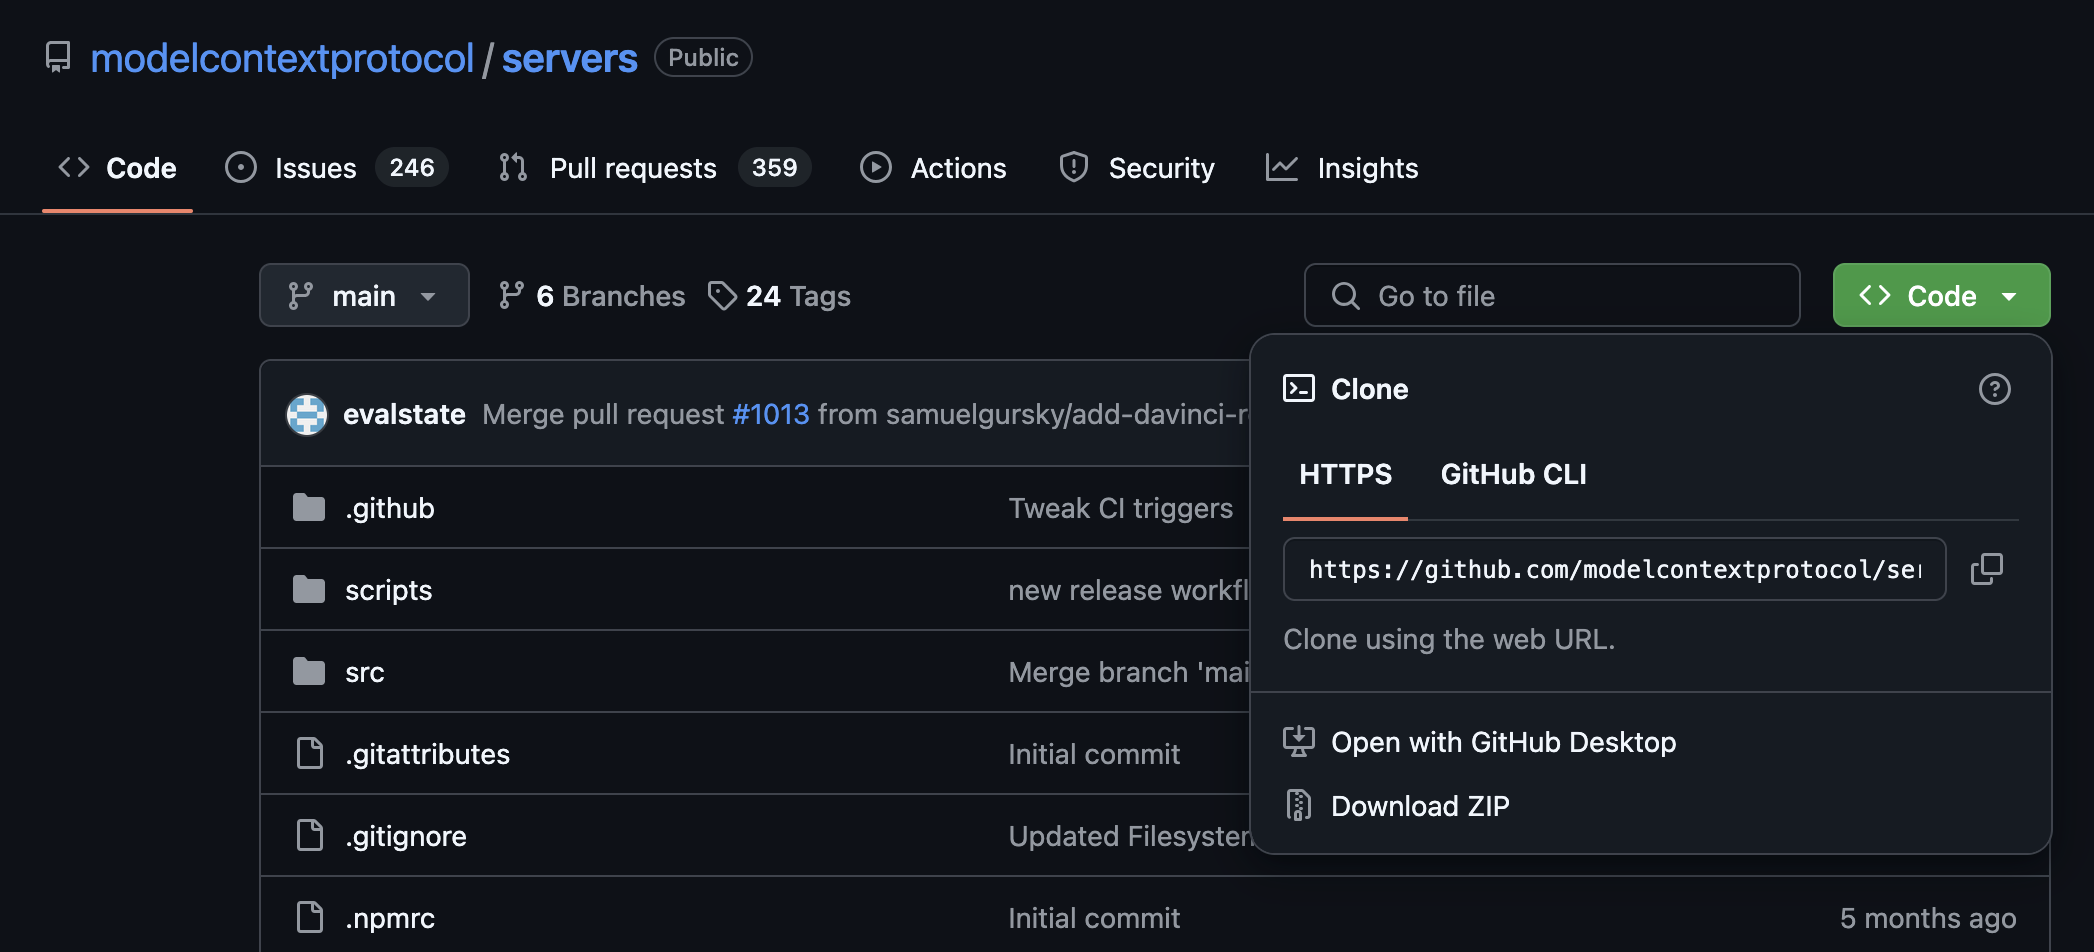Open the .npmrc 'Initial commit' message
Viewport: 2094px width, 952px height.
pos(1094,918)
